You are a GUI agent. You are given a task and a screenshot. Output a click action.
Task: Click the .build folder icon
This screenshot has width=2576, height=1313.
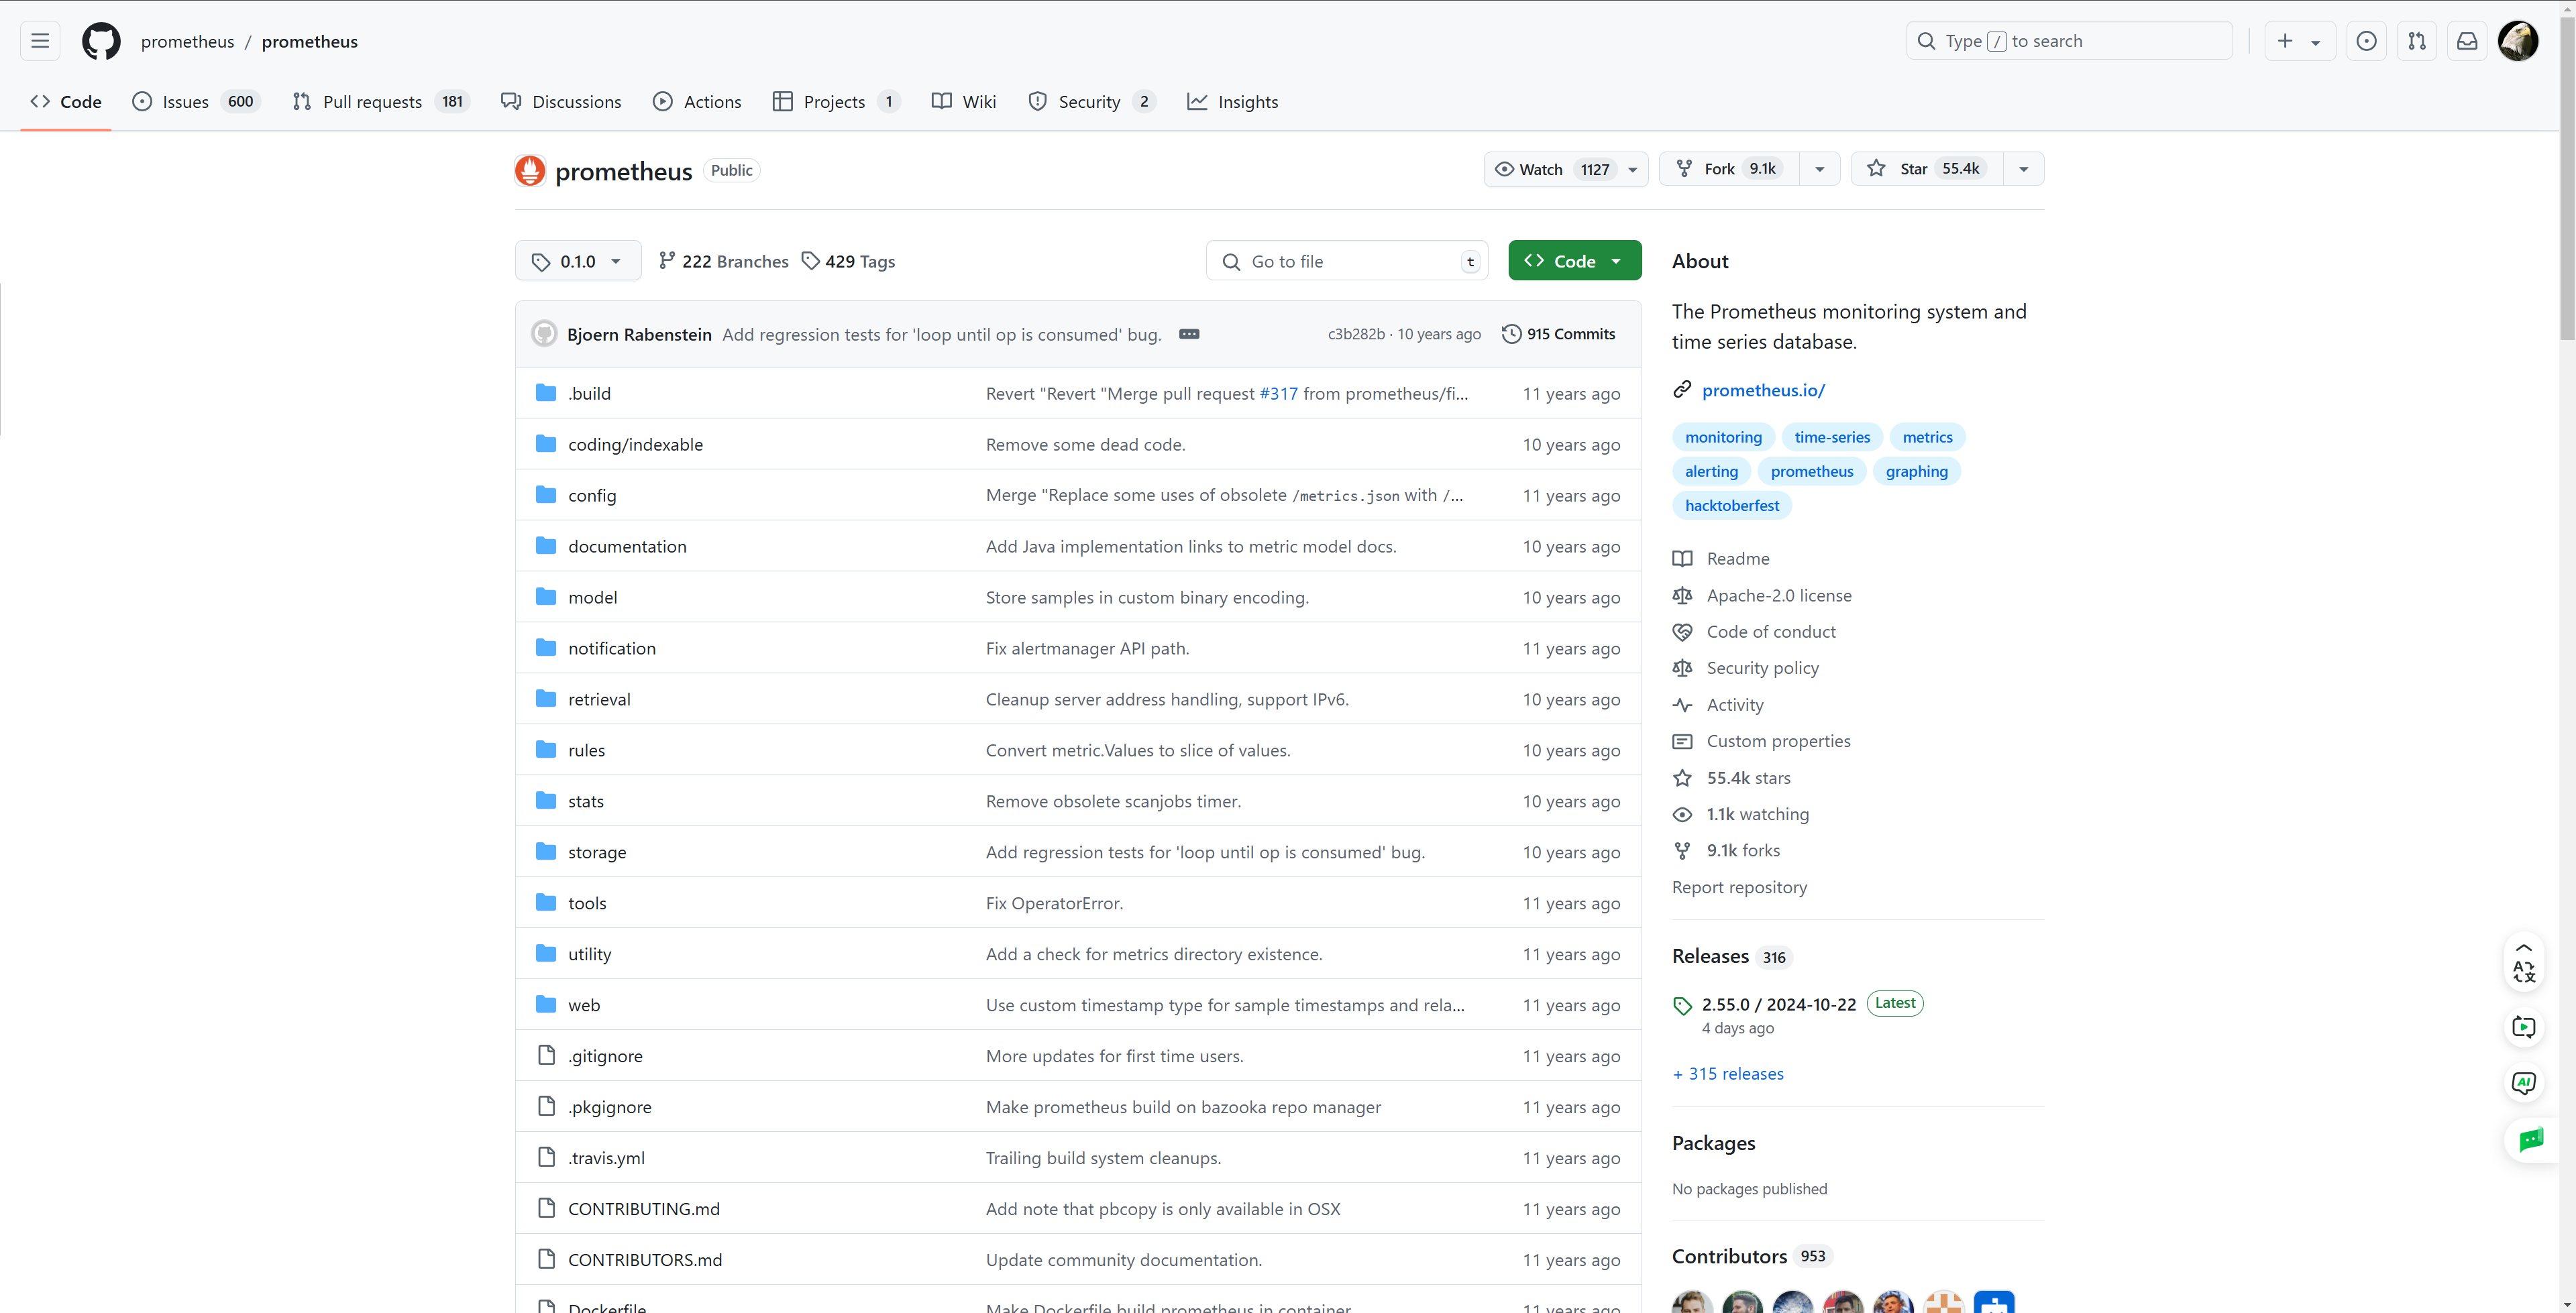coord(546,393)
